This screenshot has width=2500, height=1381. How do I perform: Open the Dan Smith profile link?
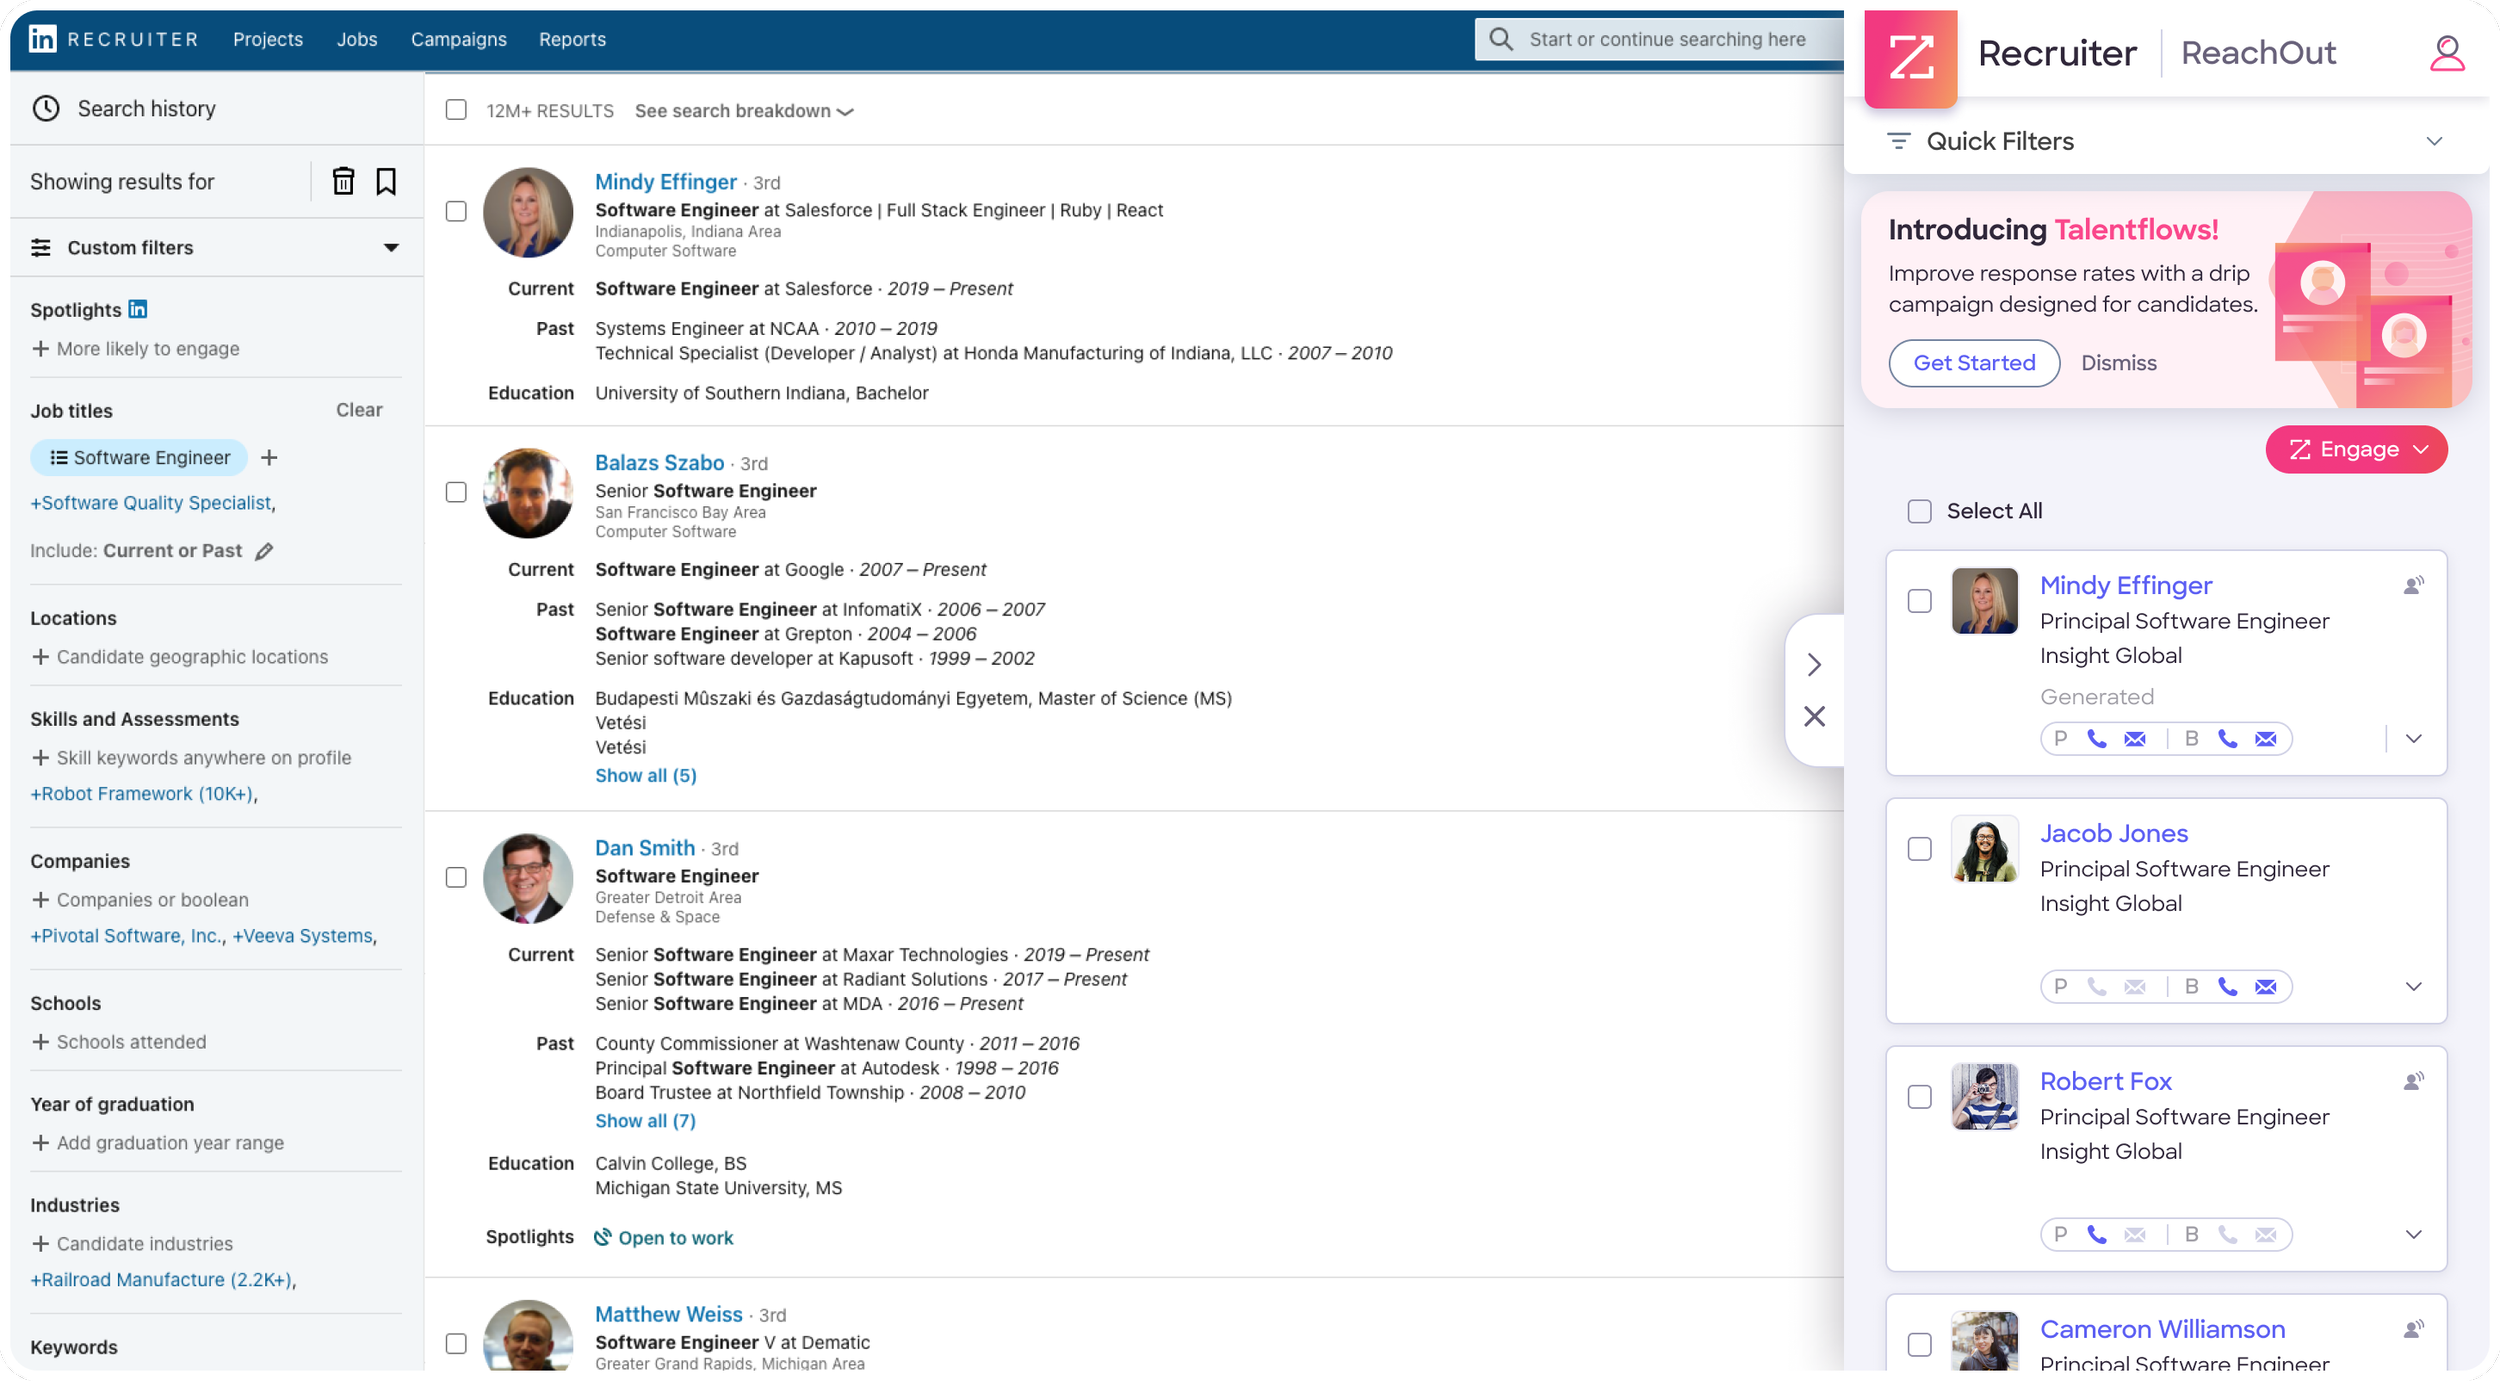pos(644,848)
